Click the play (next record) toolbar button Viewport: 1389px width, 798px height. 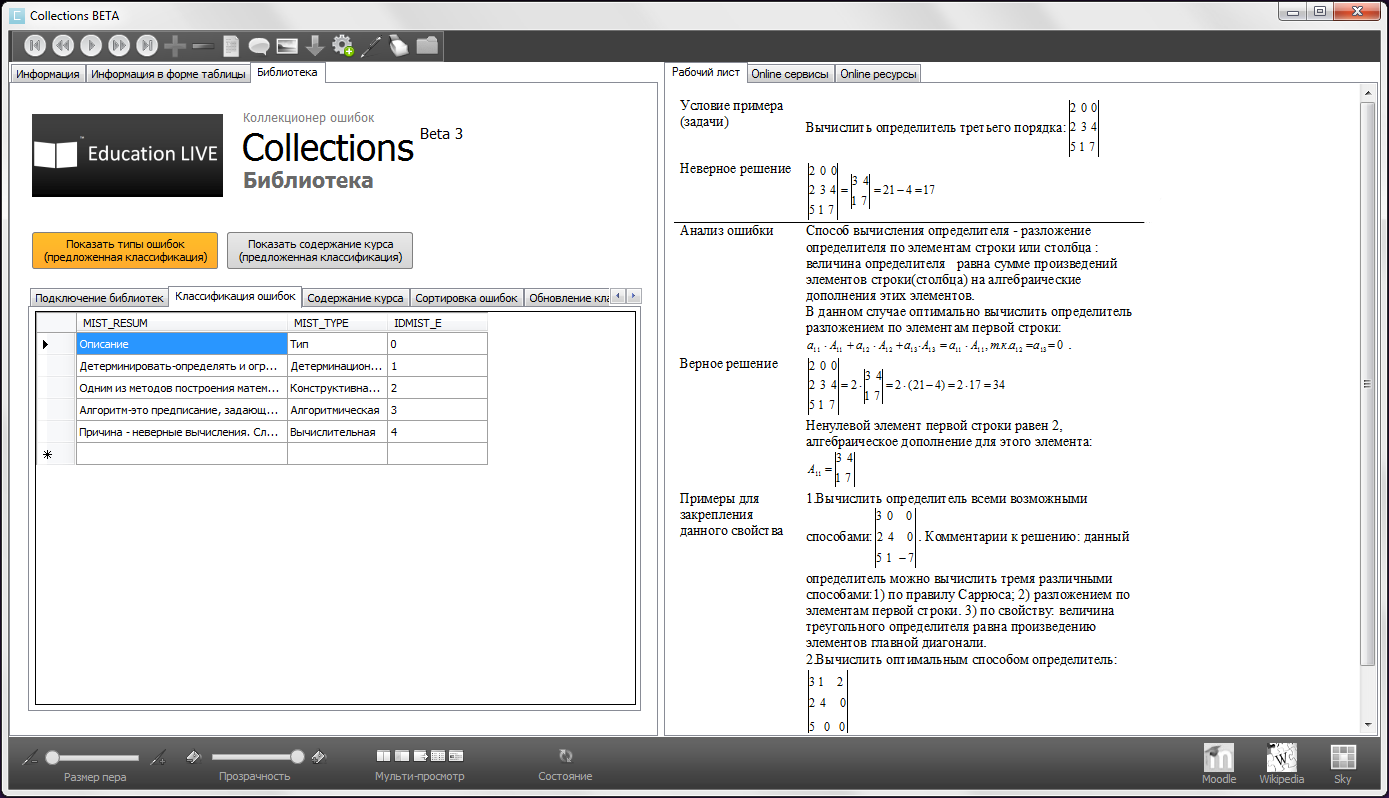pyautogui.click(x=91, y=45)
